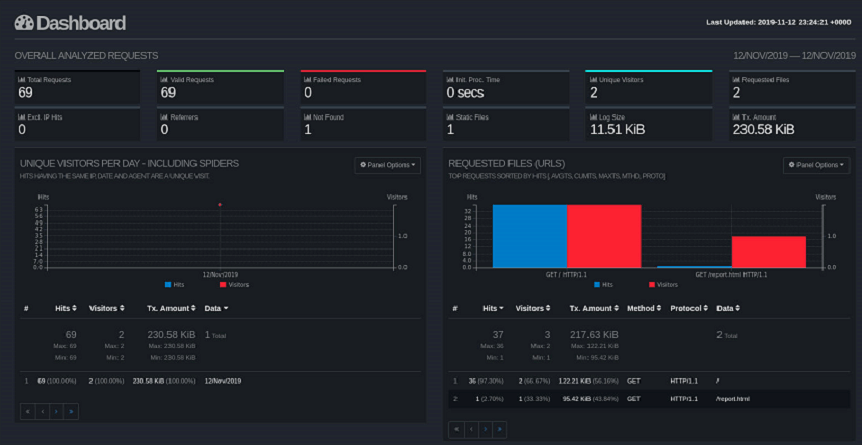
Task: Jump to first page in Requested Files table
Action: click(456, 429)
